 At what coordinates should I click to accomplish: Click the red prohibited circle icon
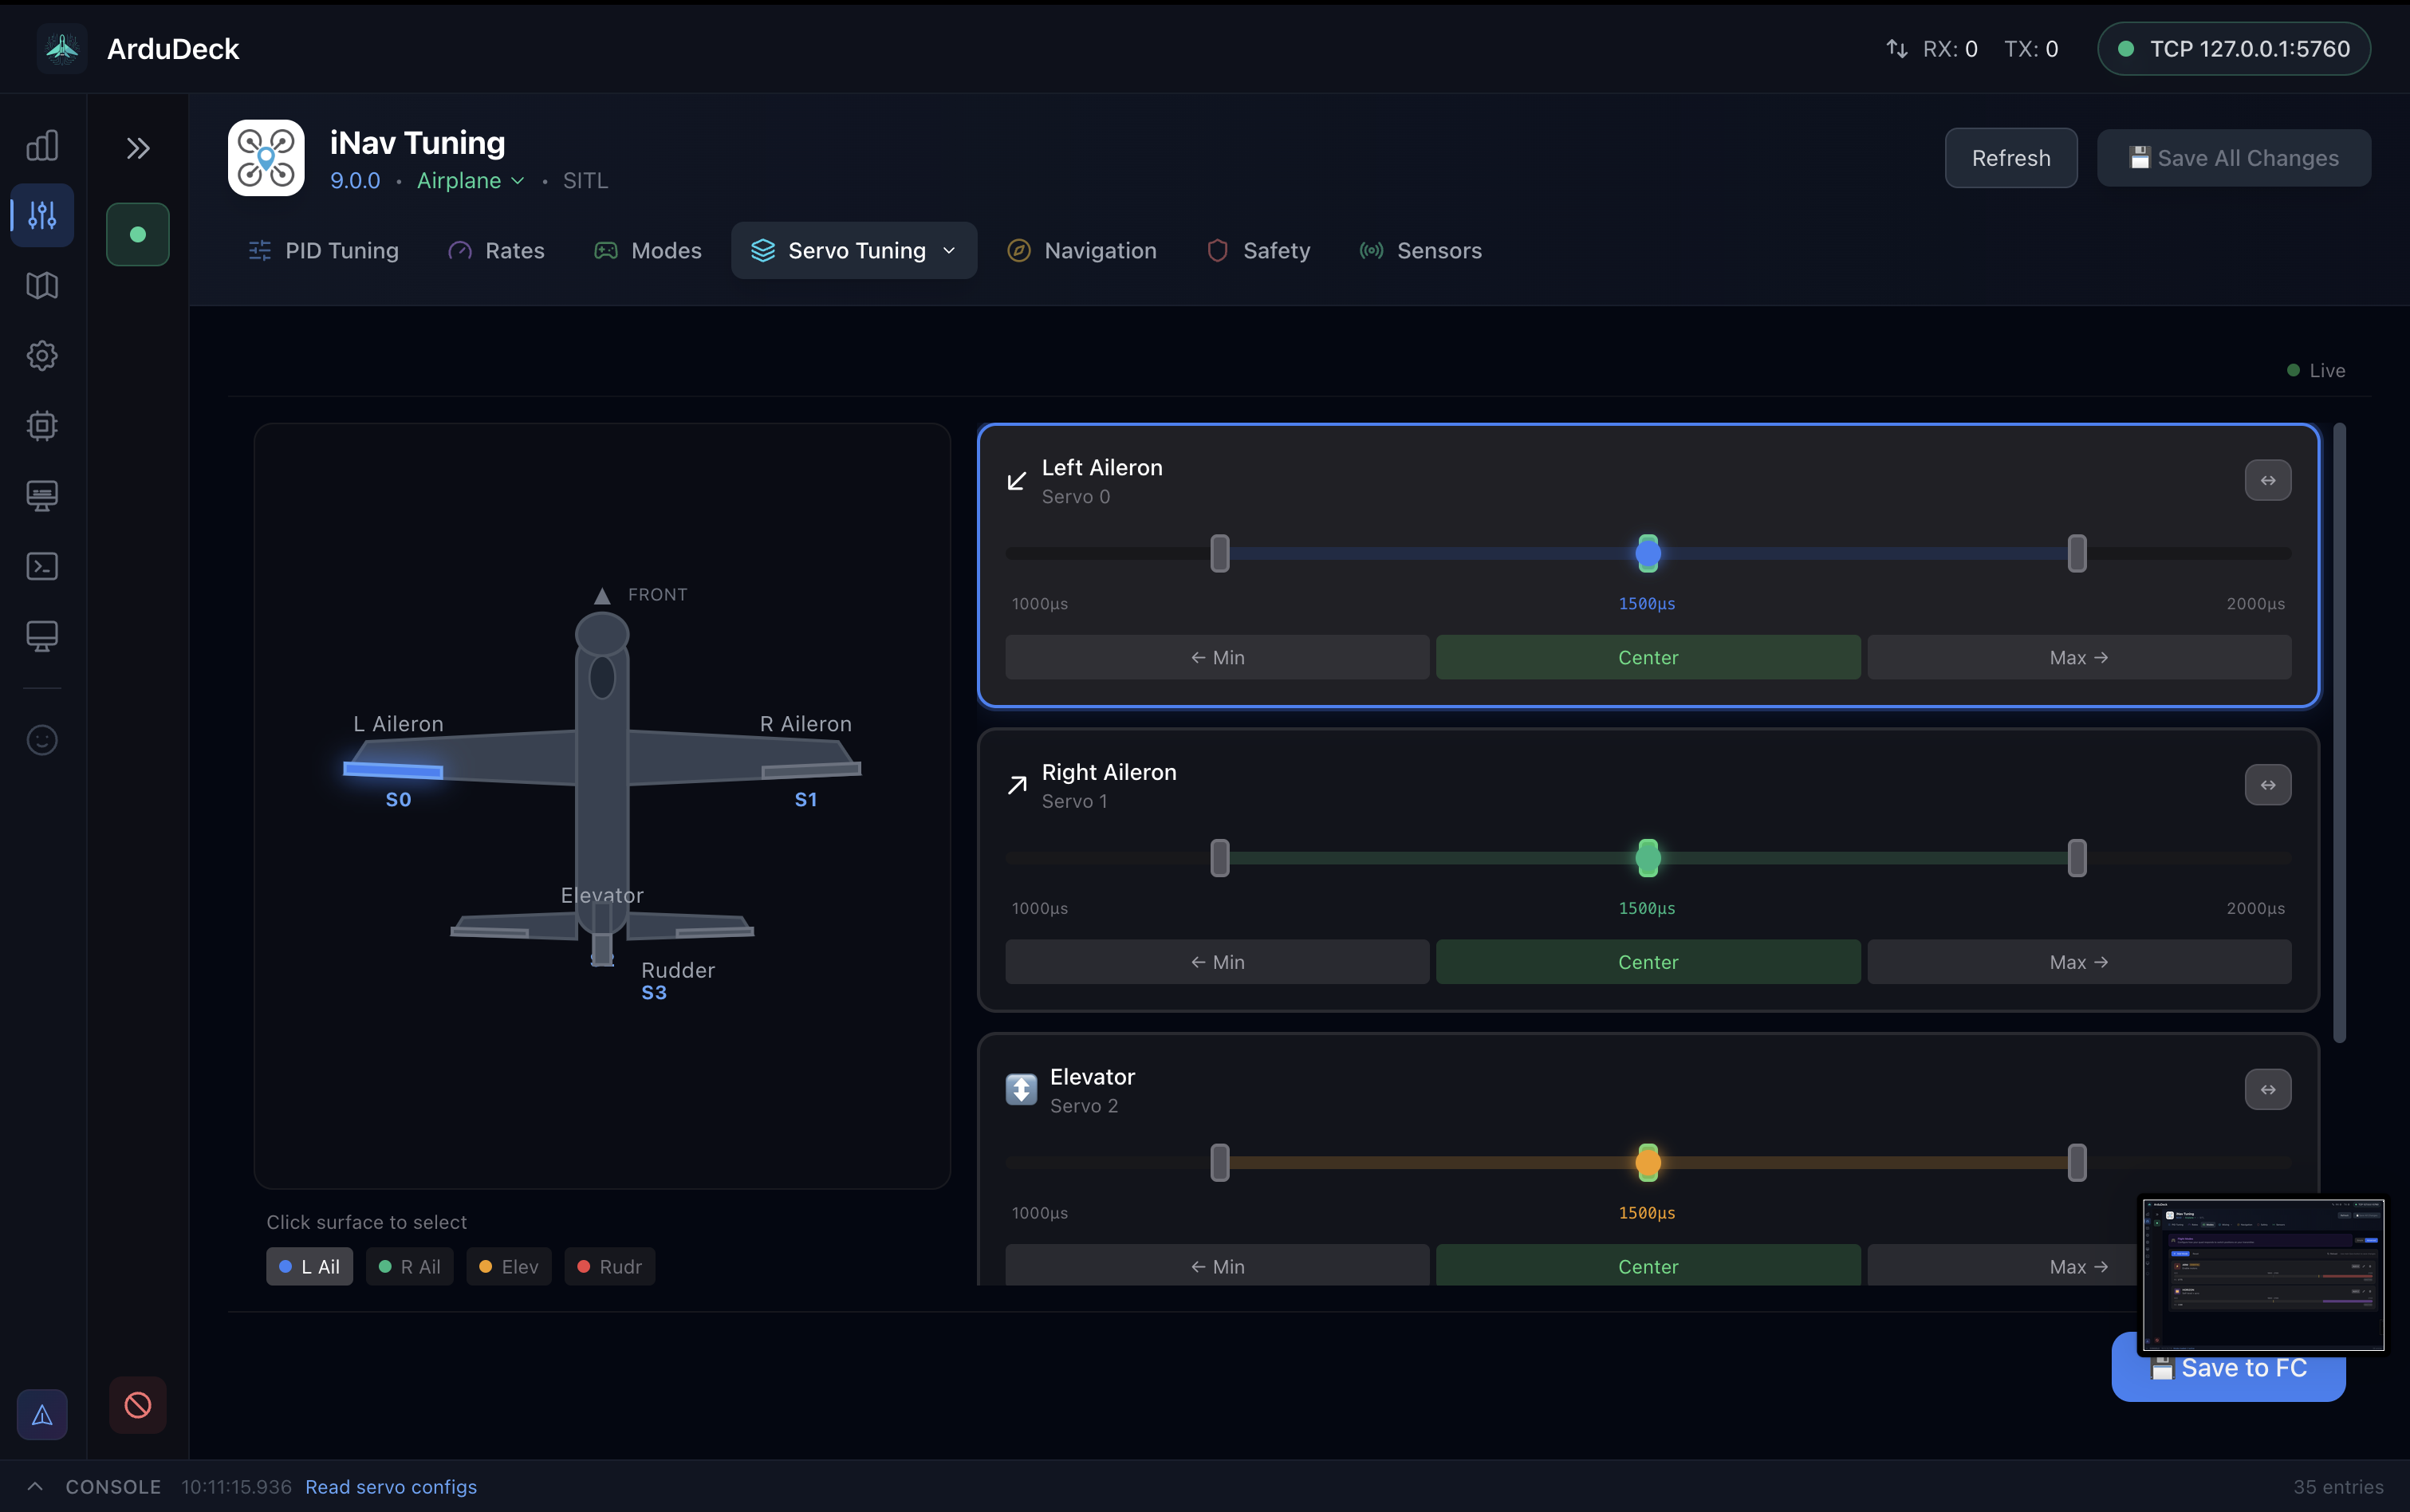[x=138, y=1405]
